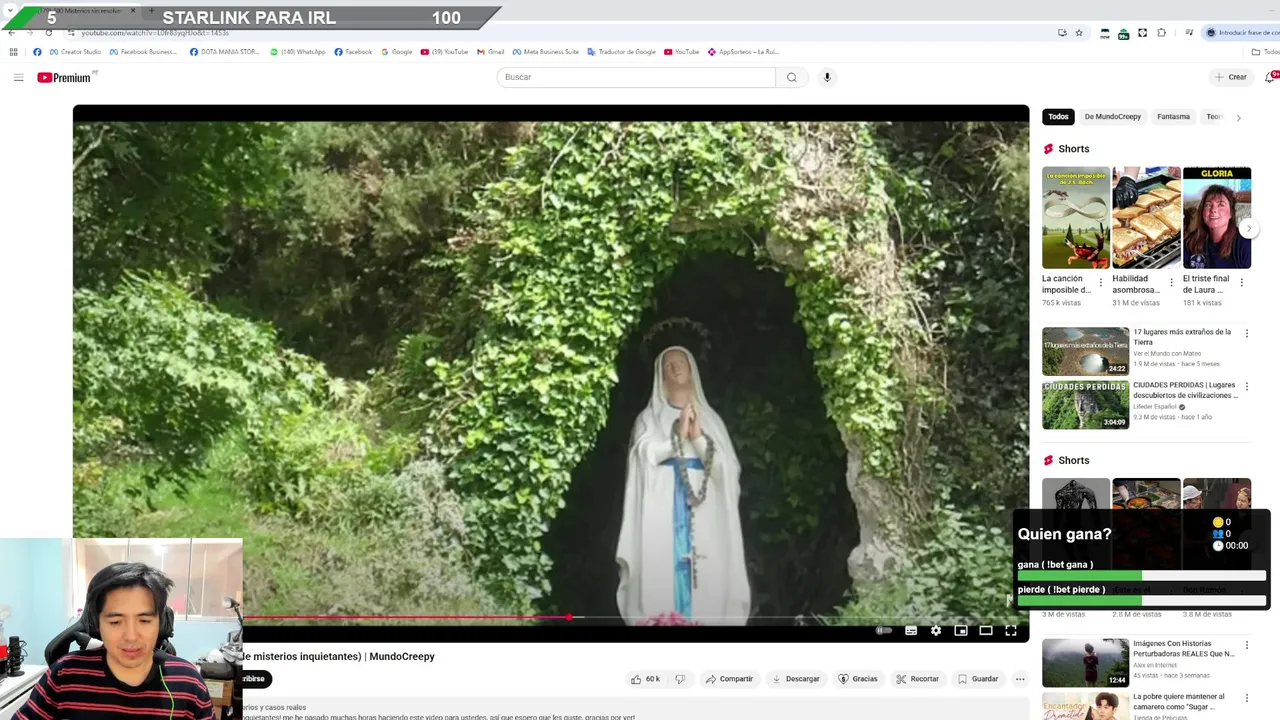Go back in browser navigation
Viewport: 1280px width, 720px height.
[11, 33]
